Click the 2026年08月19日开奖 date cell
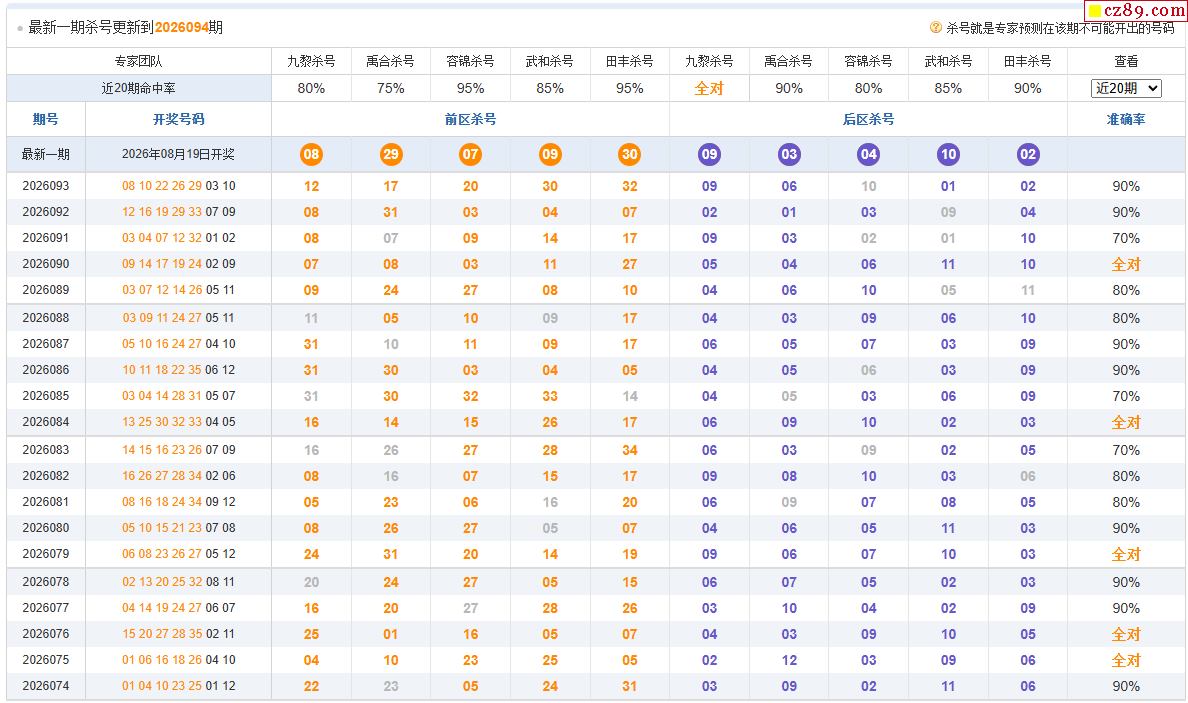The image size is (1188, 703). pos(178,154)
